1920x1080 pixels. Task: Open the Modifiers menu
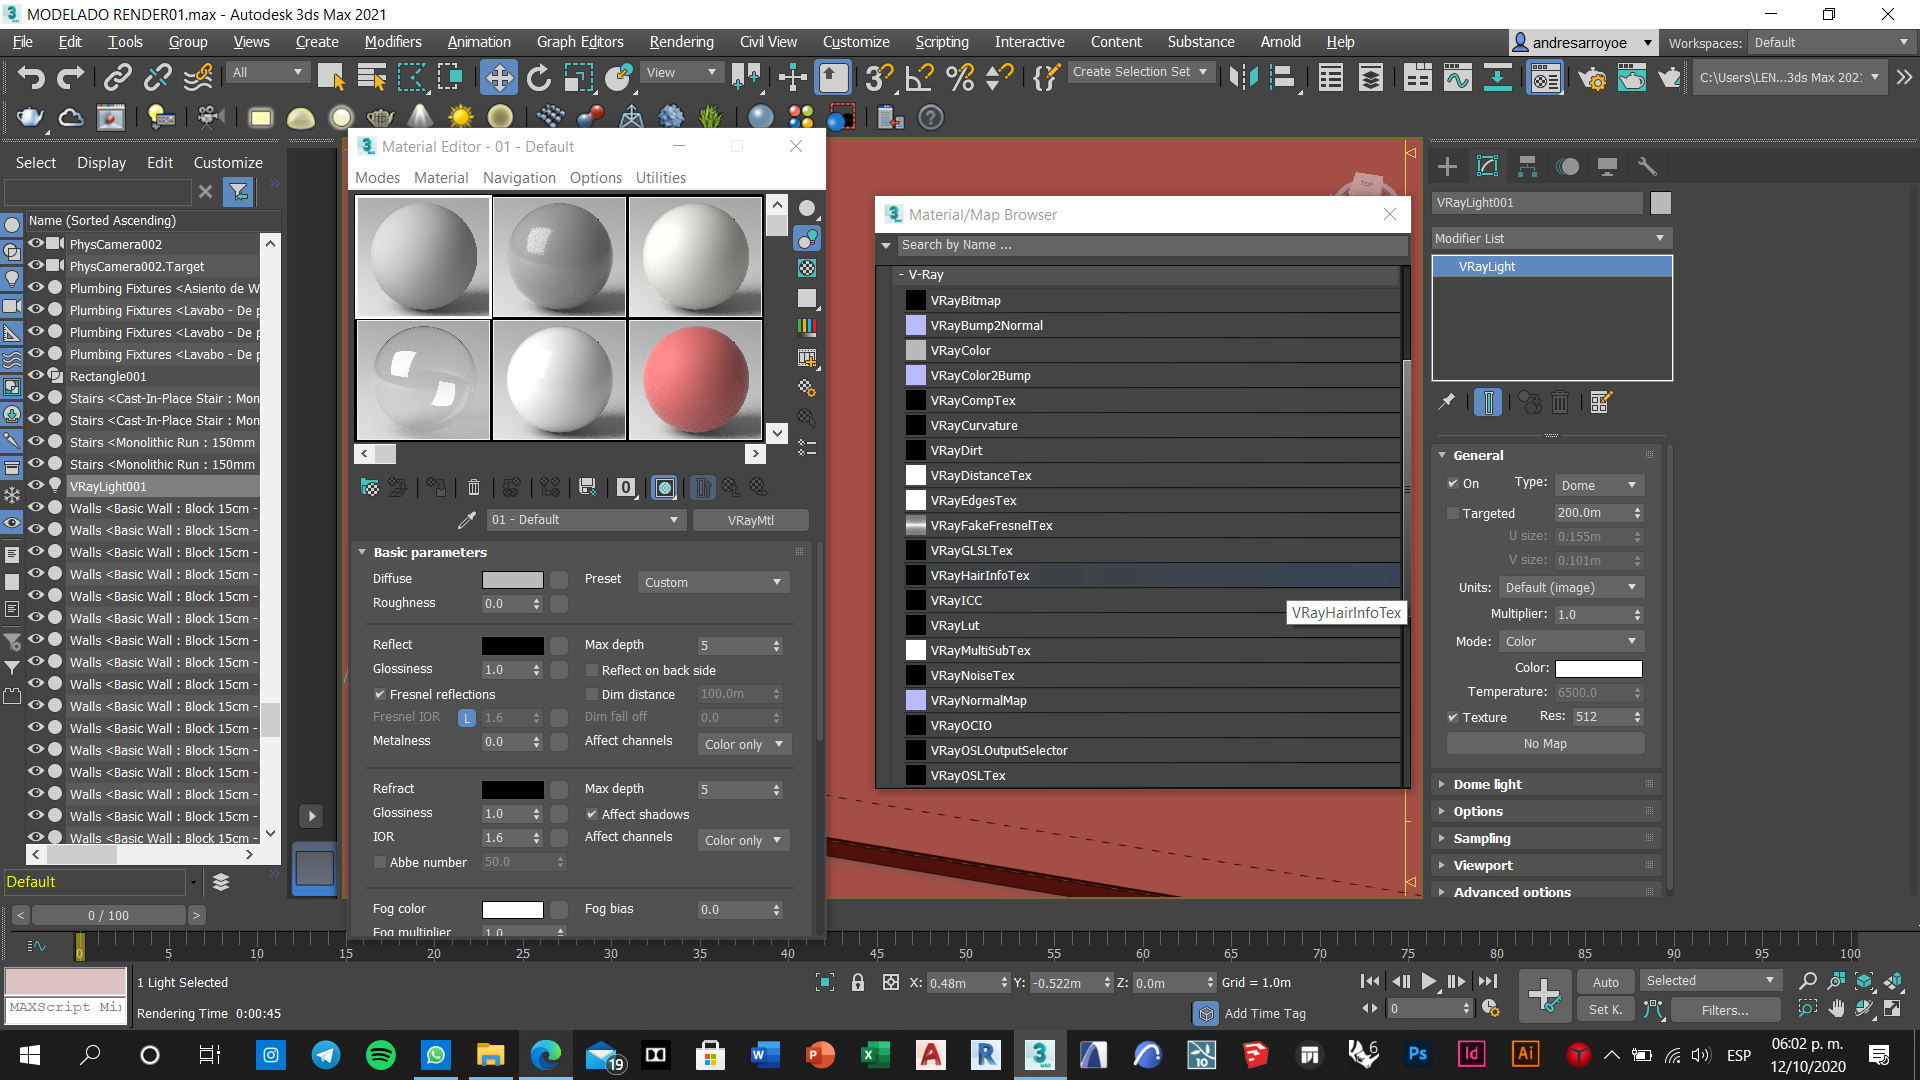(392, 42)
